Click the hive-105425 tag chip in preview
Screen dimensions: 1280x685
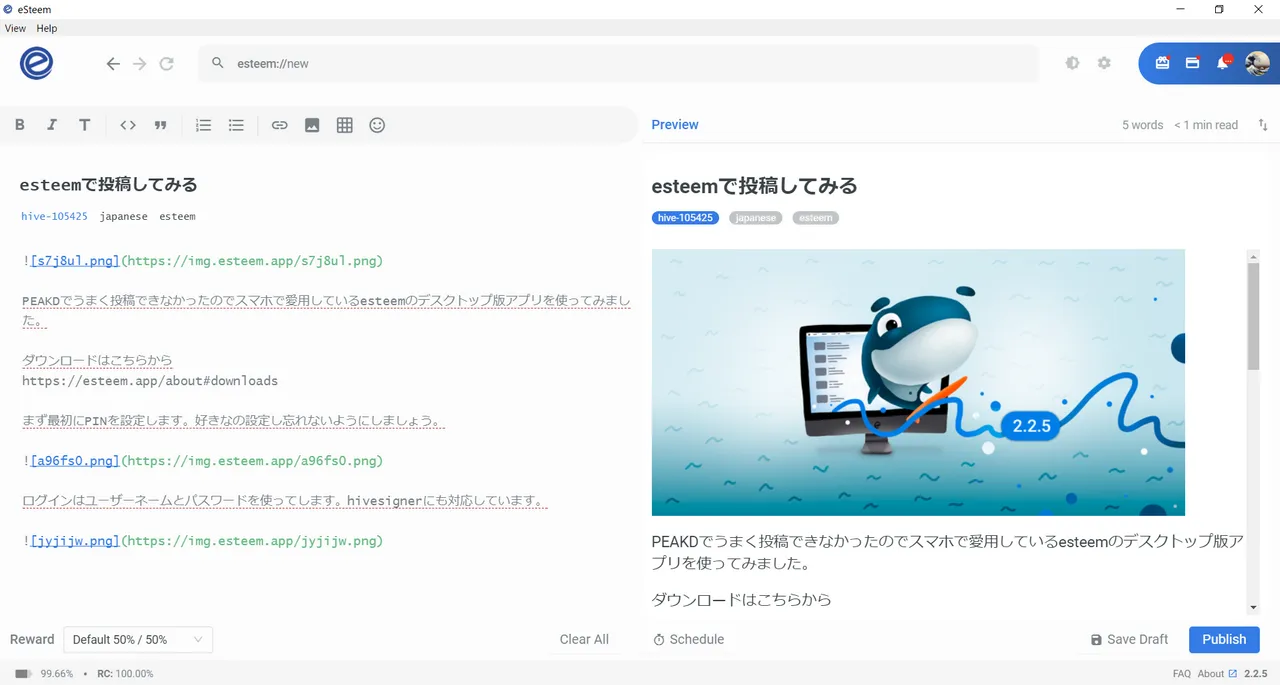pos(685,217)
